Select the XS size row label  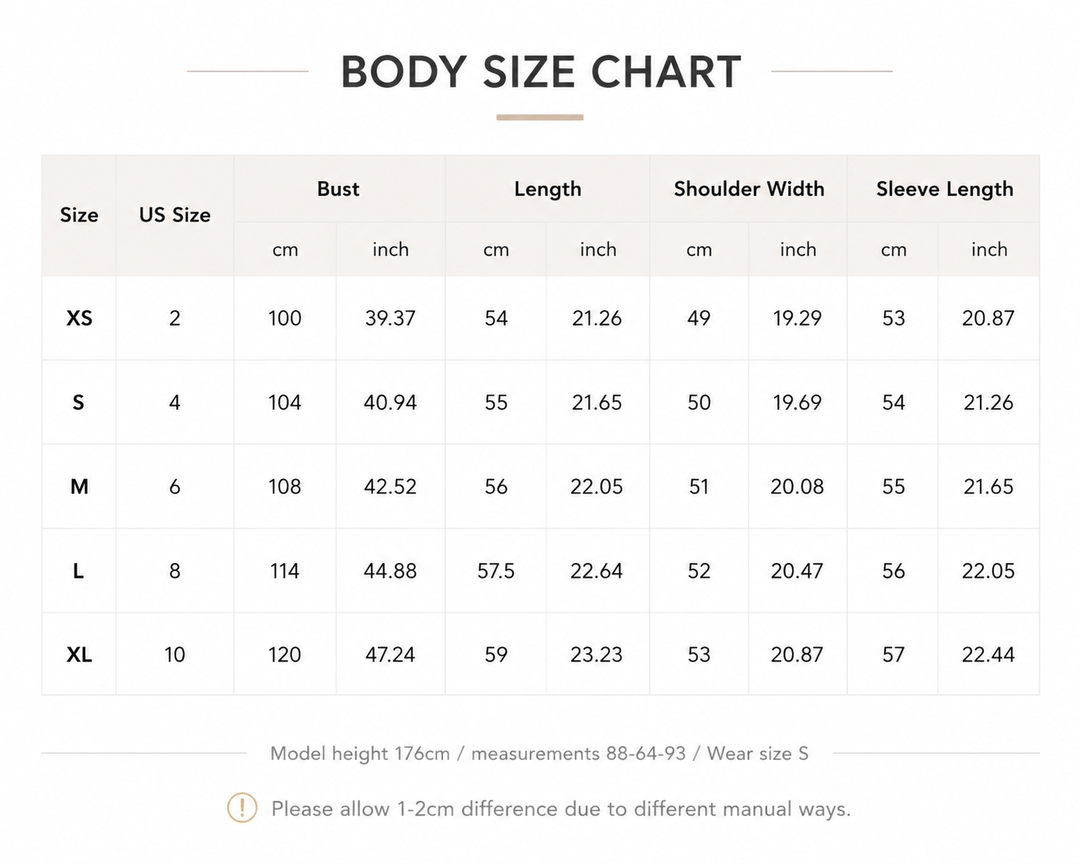tap(79, 318)
